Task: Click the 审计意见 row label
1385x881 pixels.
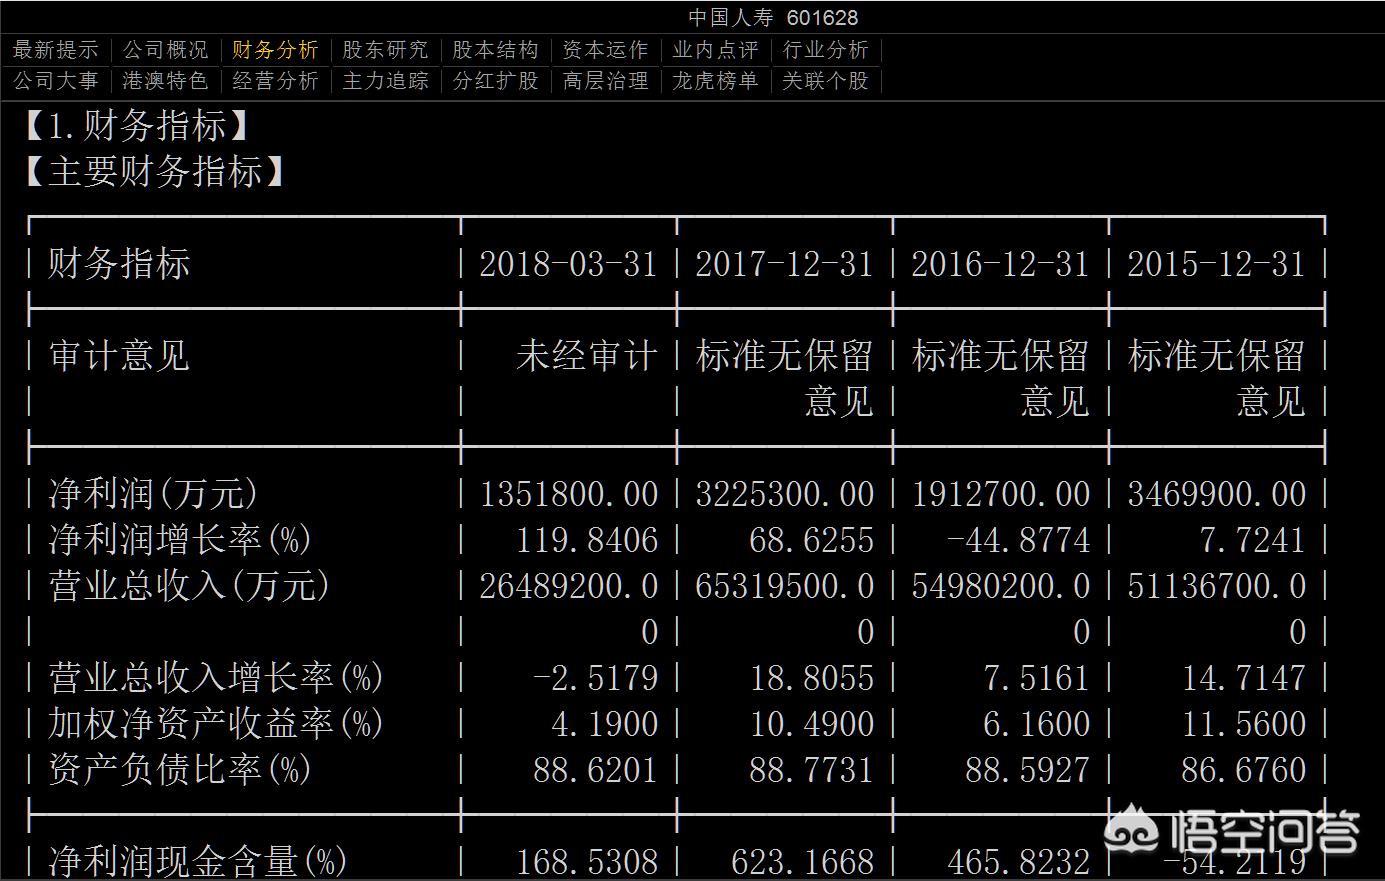Action: point(119,356)
